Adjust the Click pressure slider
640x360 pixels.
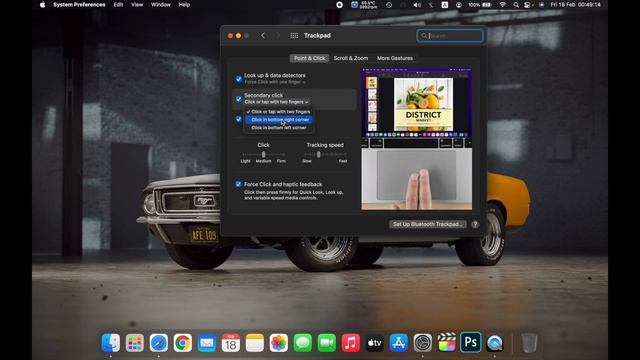(263, 154)
